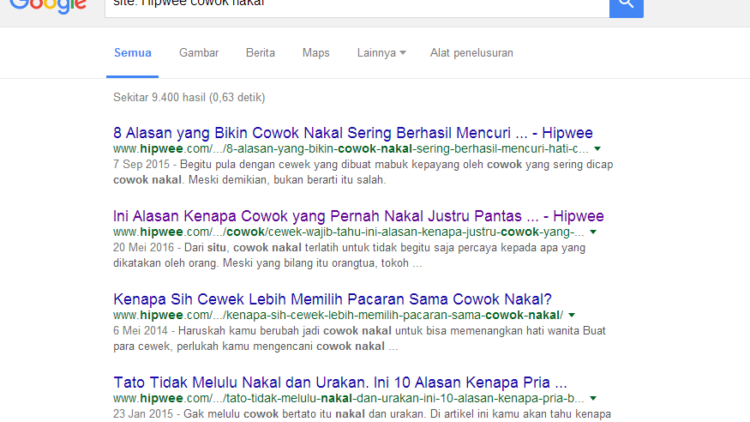
Task: Select the Semua tab
Action: click(x=132, y=53)
